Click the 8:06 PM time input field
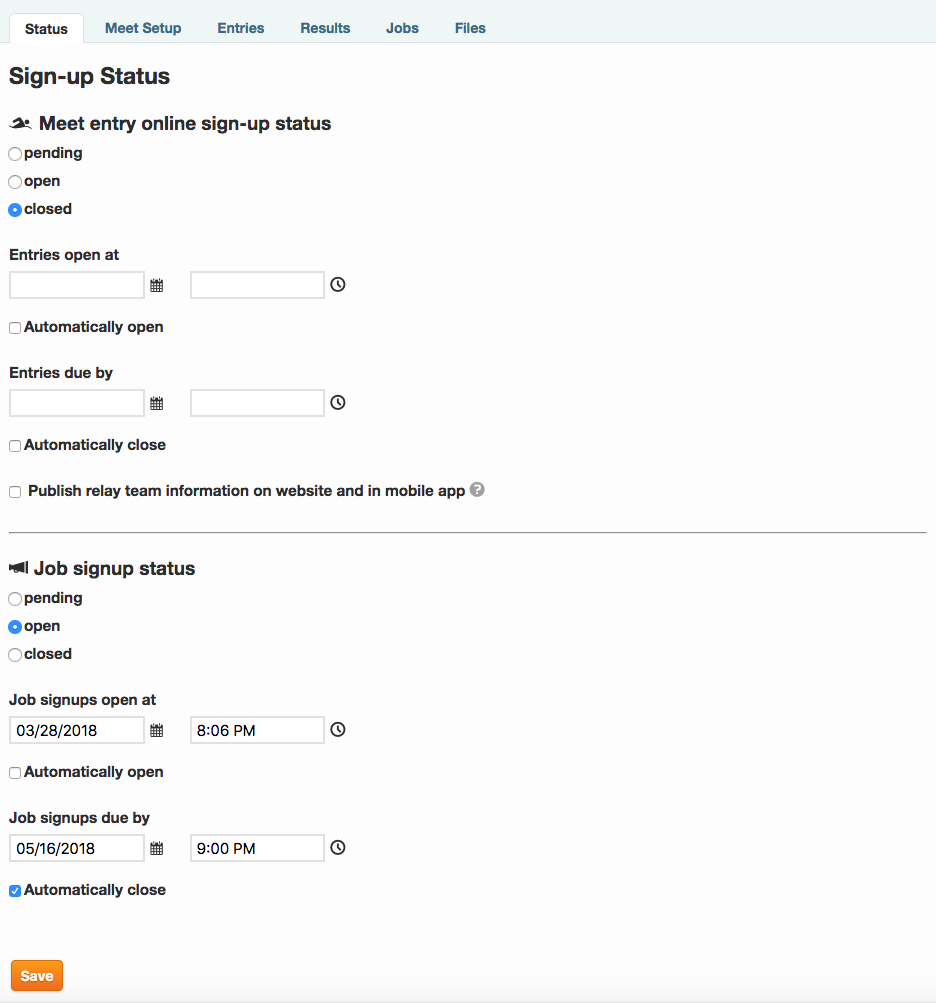The width and height of the screenshot is (936, 1003). 257,730
